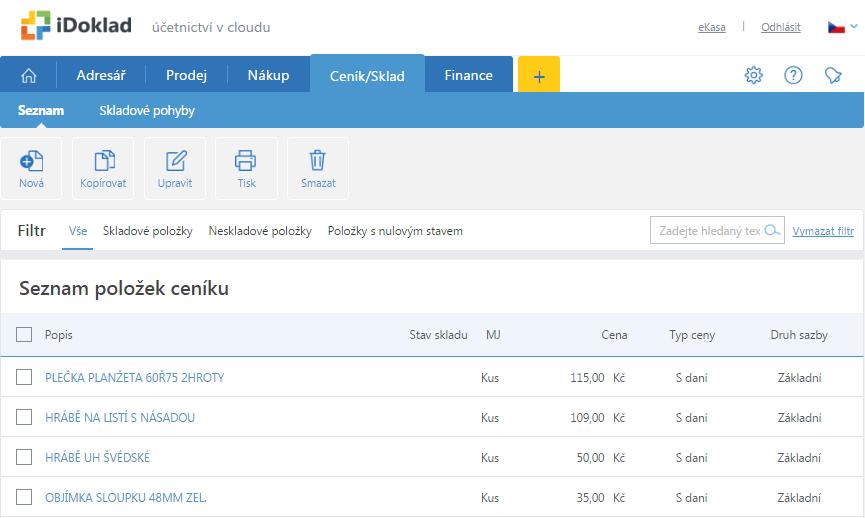This screenshot has height=518, width=865.
Task: Select the Vše filter
Action: tap(78, 231)
